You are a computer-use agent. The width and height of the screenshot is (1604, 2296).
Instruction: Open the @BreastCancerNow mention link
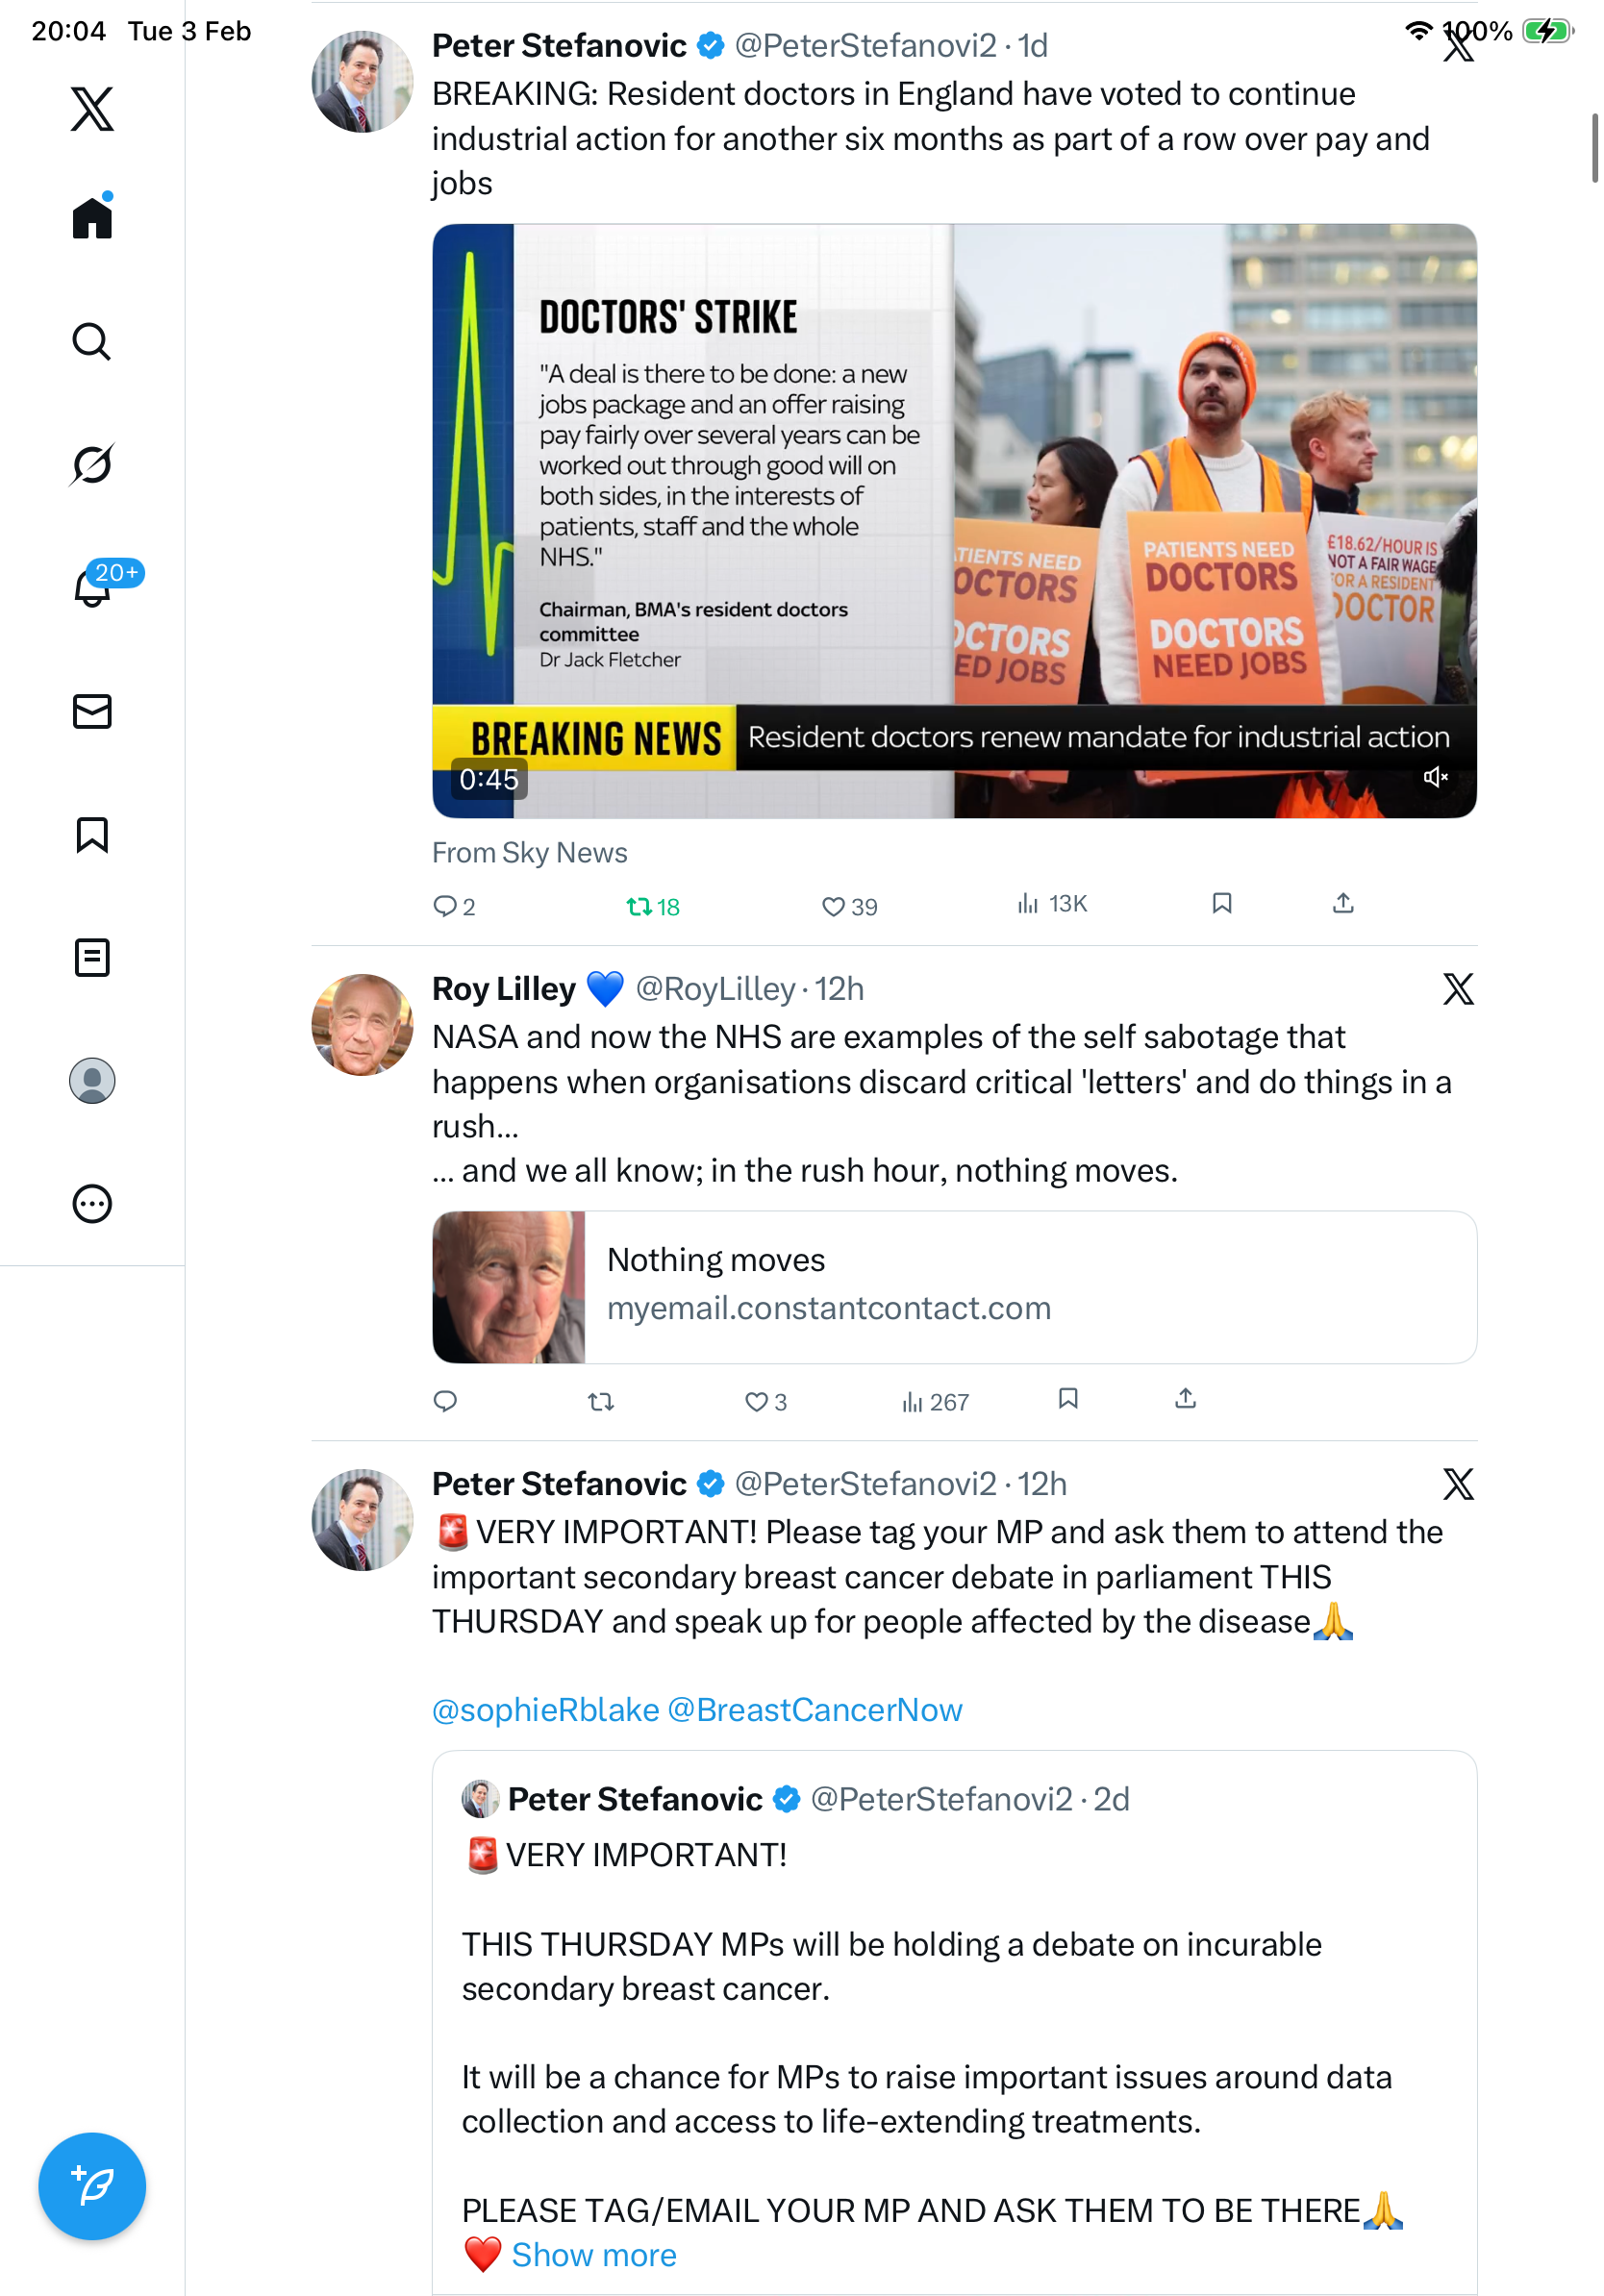(x=814, y=1709)
